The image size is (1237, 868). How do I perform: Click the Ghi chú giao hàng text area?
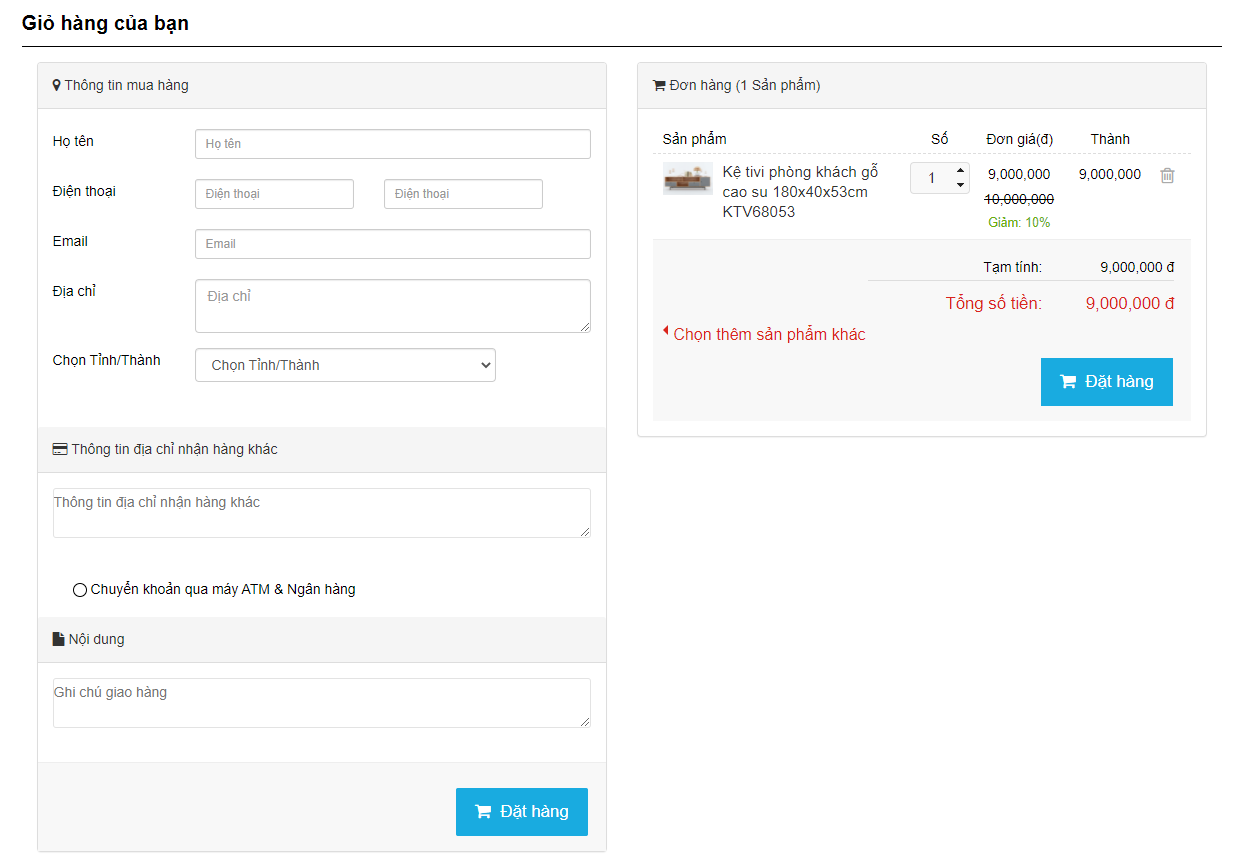coord(321,703)
